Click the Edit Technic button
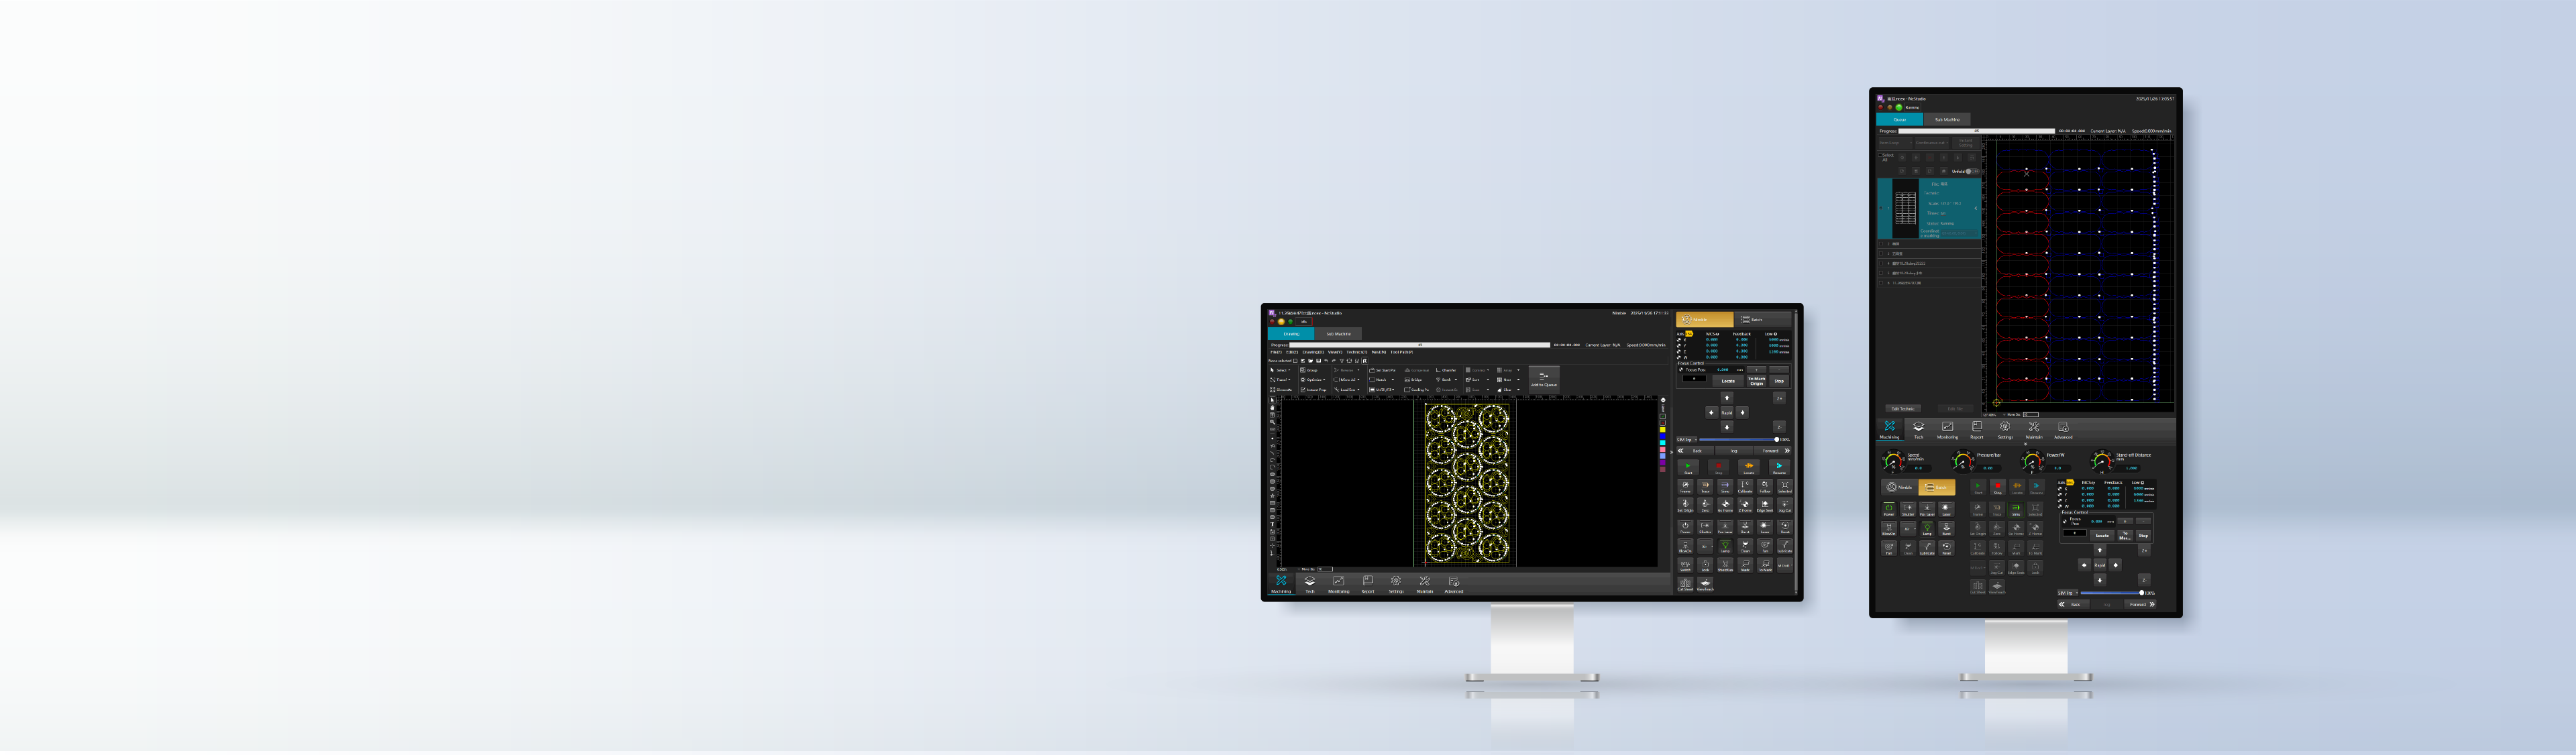Viewport: 2576px width, 755px height. (x=1903, y=408)
